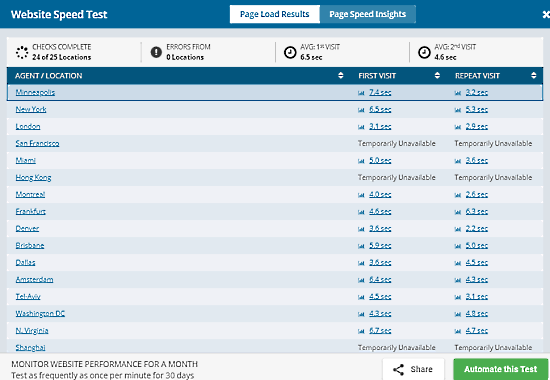Open the Frankfurt location link
The width and height of the screenshot is (550, 380).
point(31,212)
